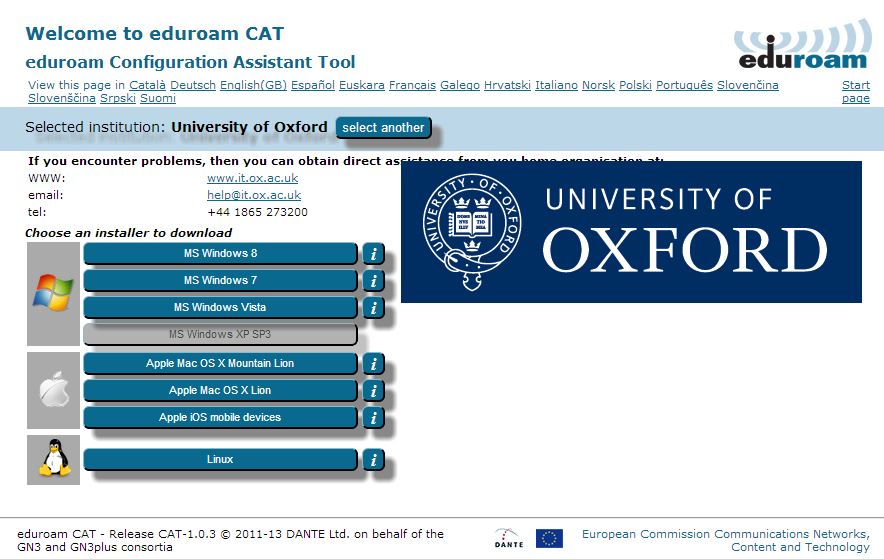This screenshot has width=884, height=559.
Task: View page in Português
Action: pos(684,85)
